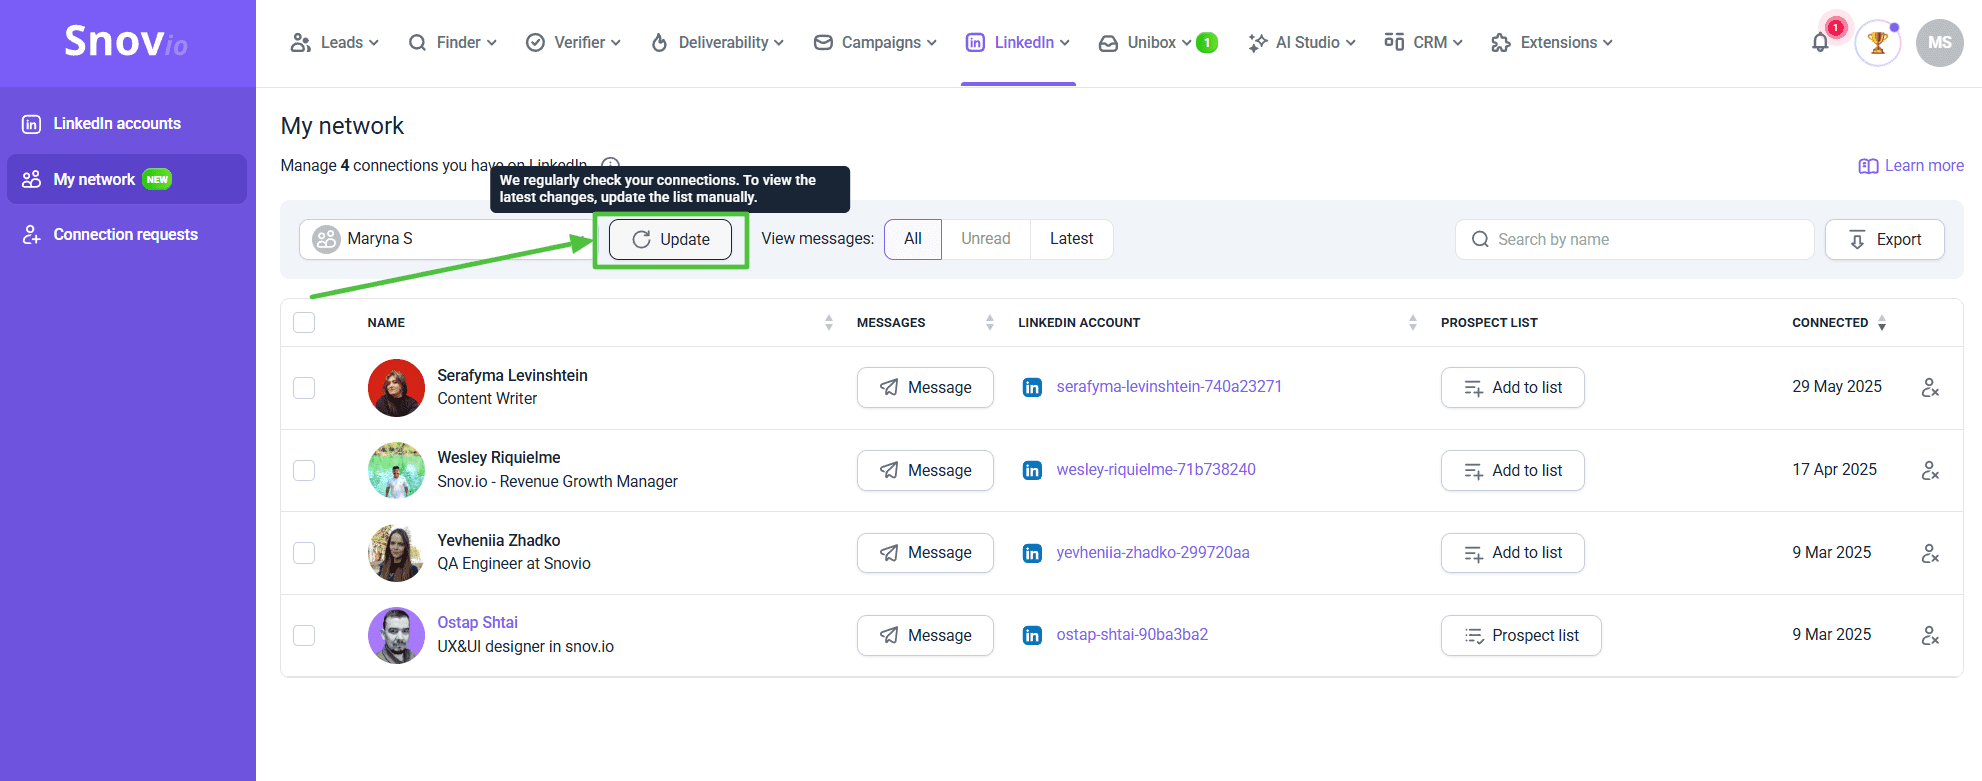
Task: Open the Learn more link
Action: click(x=1911, y=166)
